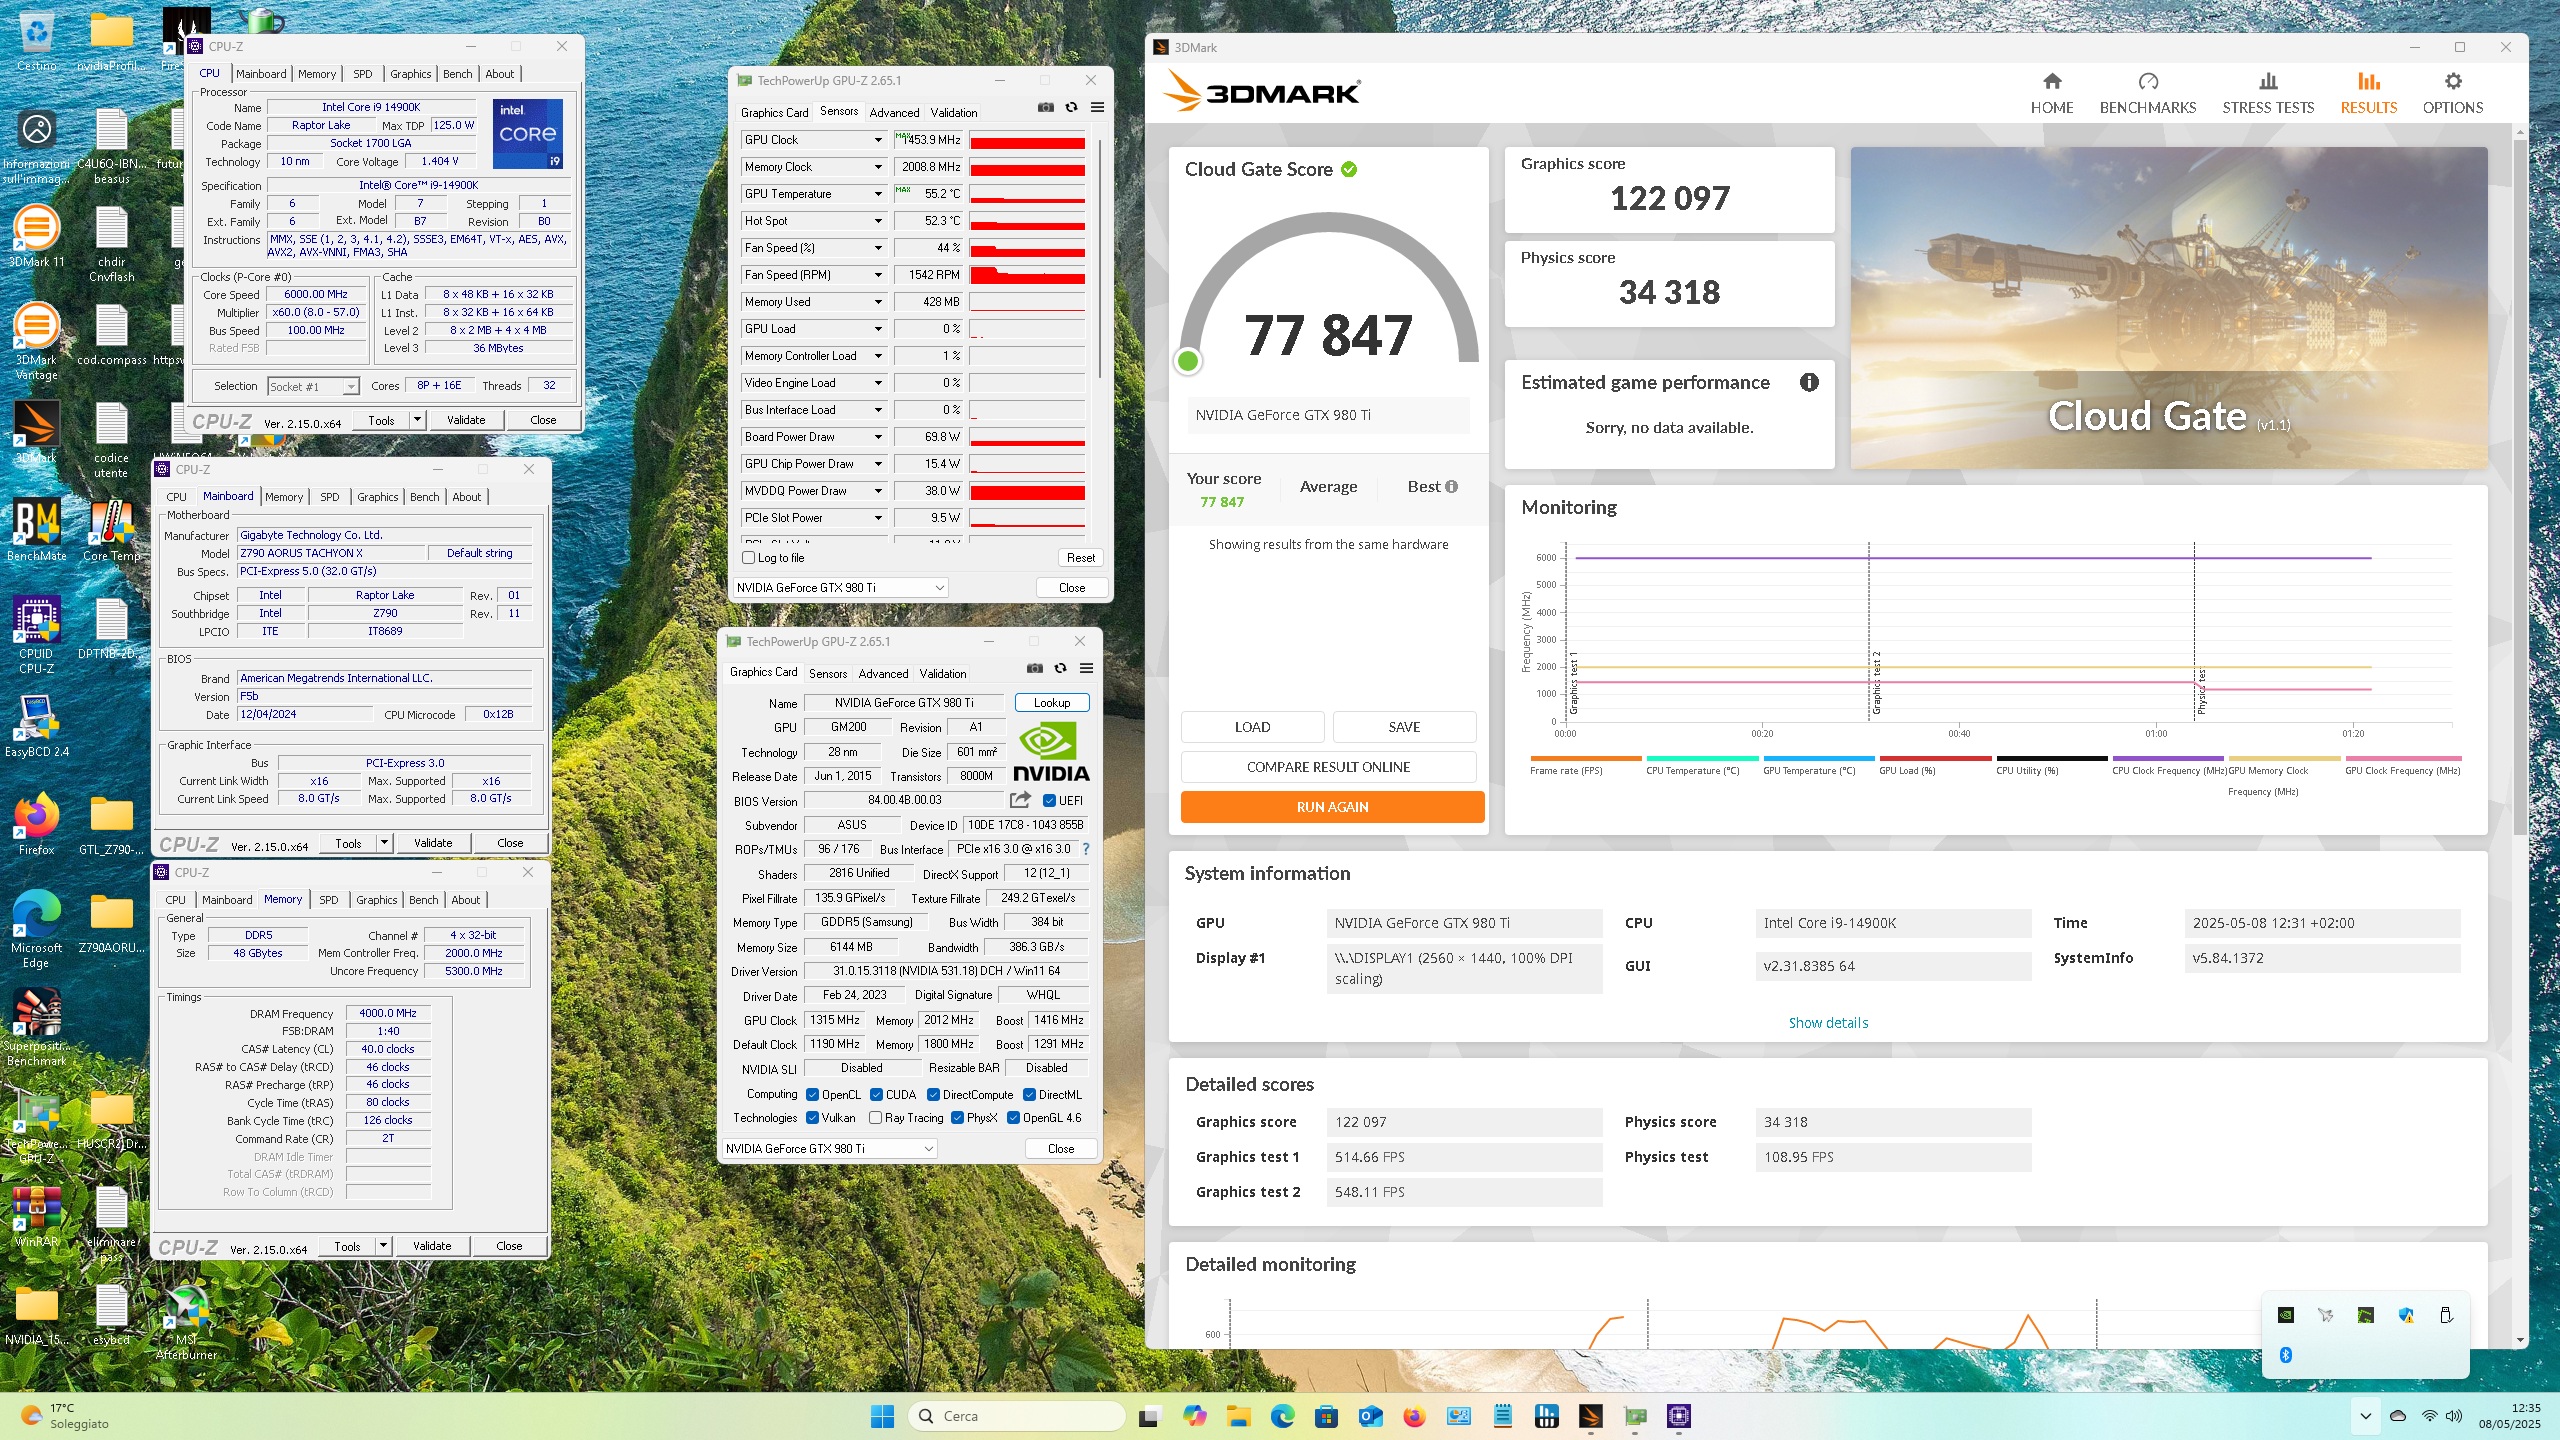Click the refresh icon in GPU-Z Sensors window
The image size is (2560, 1440).
[x=1071, y=108]
